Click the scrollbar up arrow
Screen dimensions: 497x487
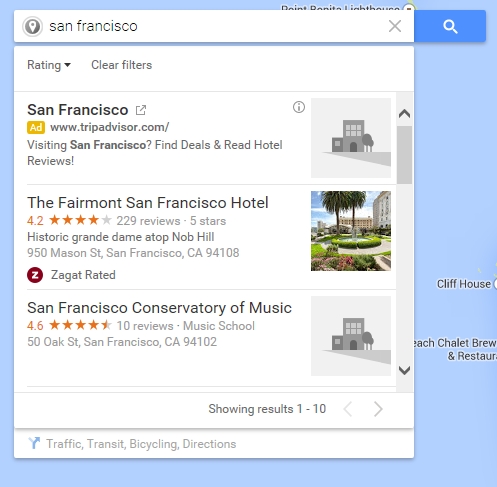404,114
